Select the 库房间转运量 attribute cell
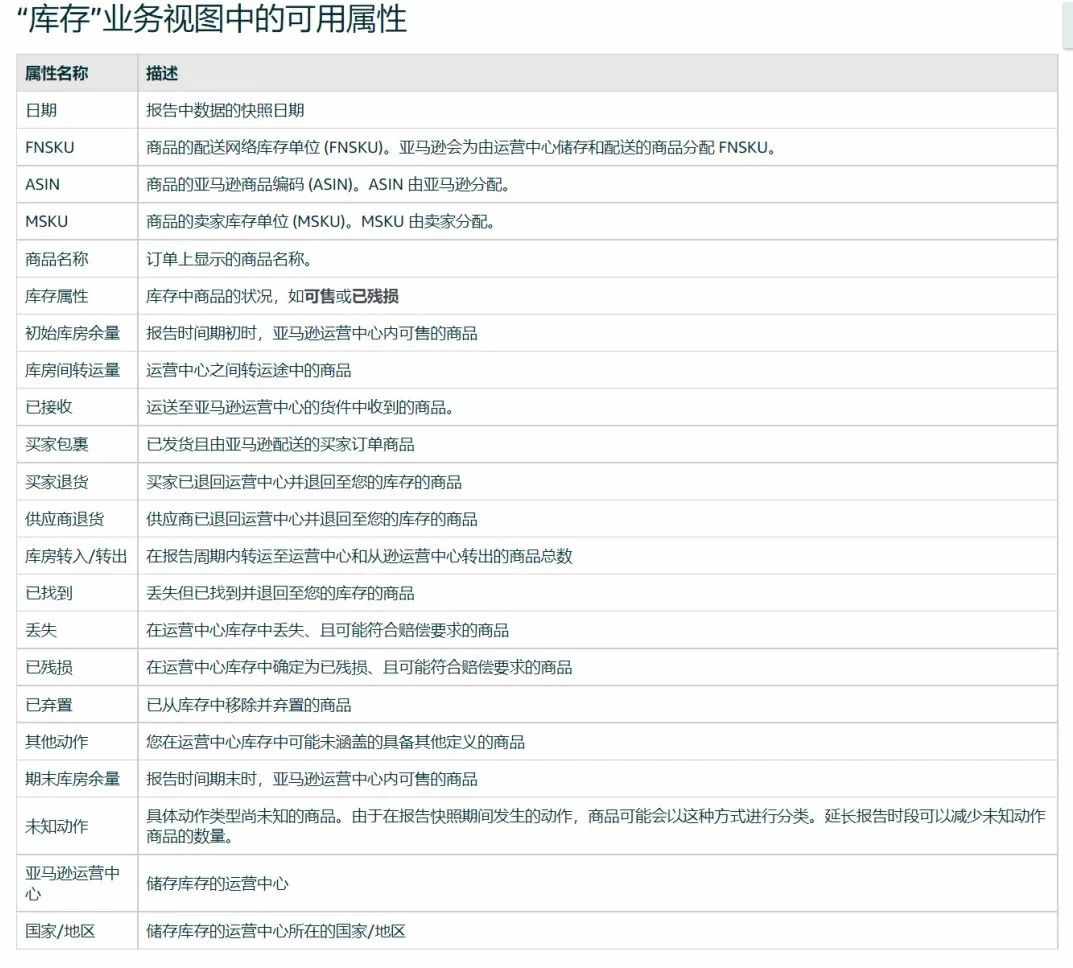Screen dimensions: 1073x968 77,370
